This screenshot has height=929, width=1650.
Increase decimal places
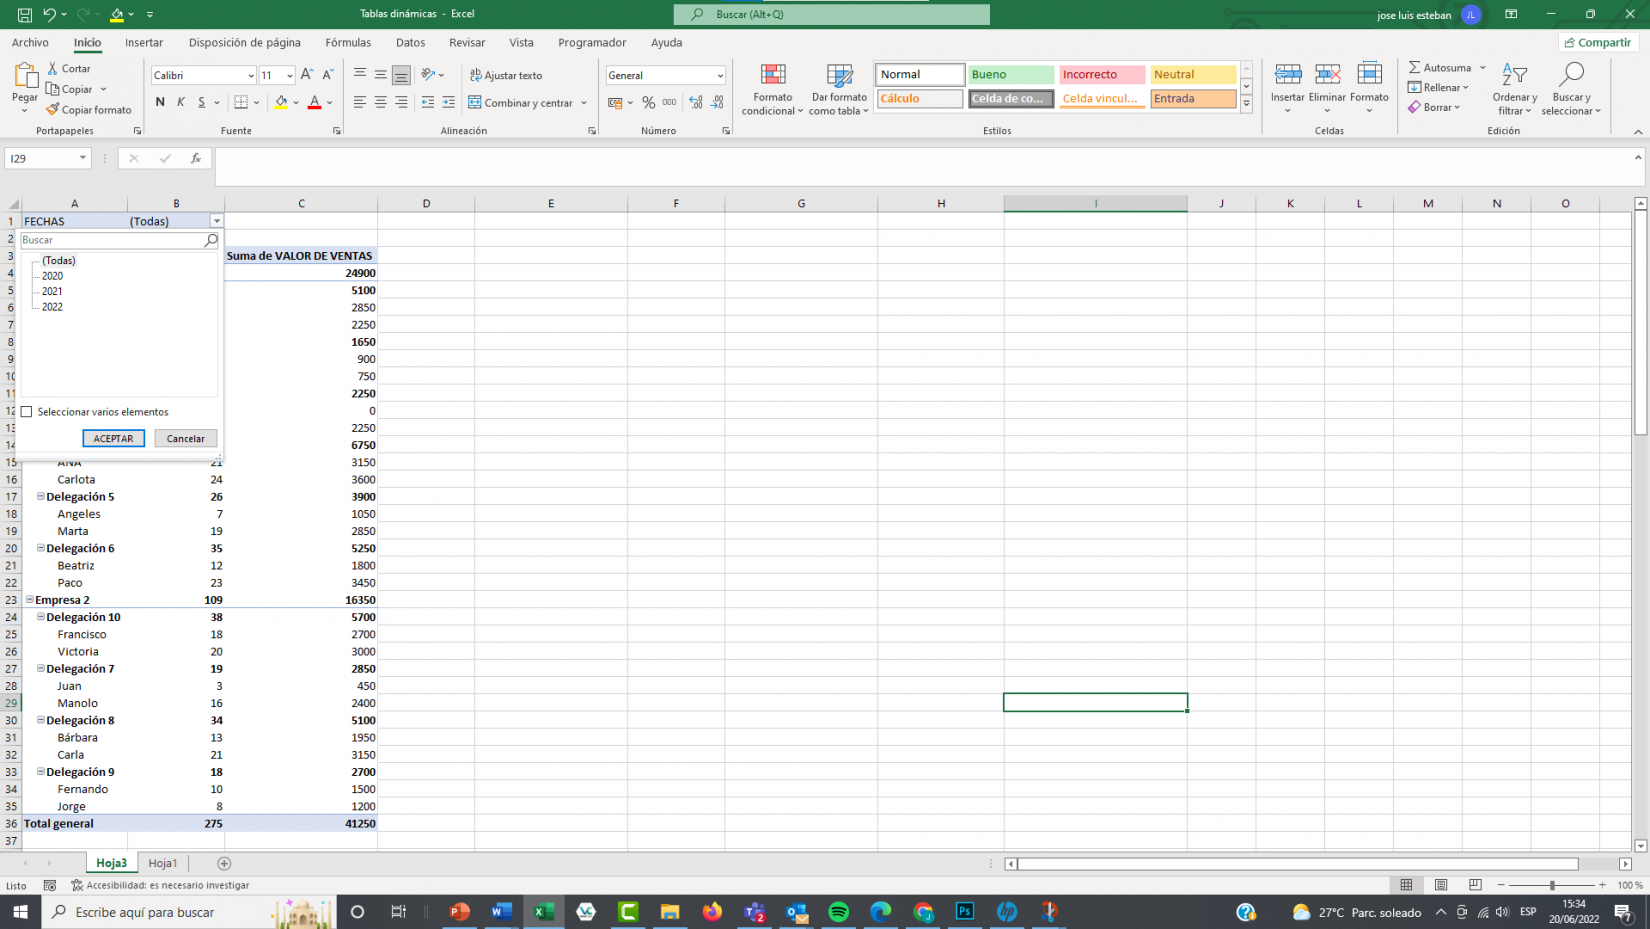tap(696, 102)
